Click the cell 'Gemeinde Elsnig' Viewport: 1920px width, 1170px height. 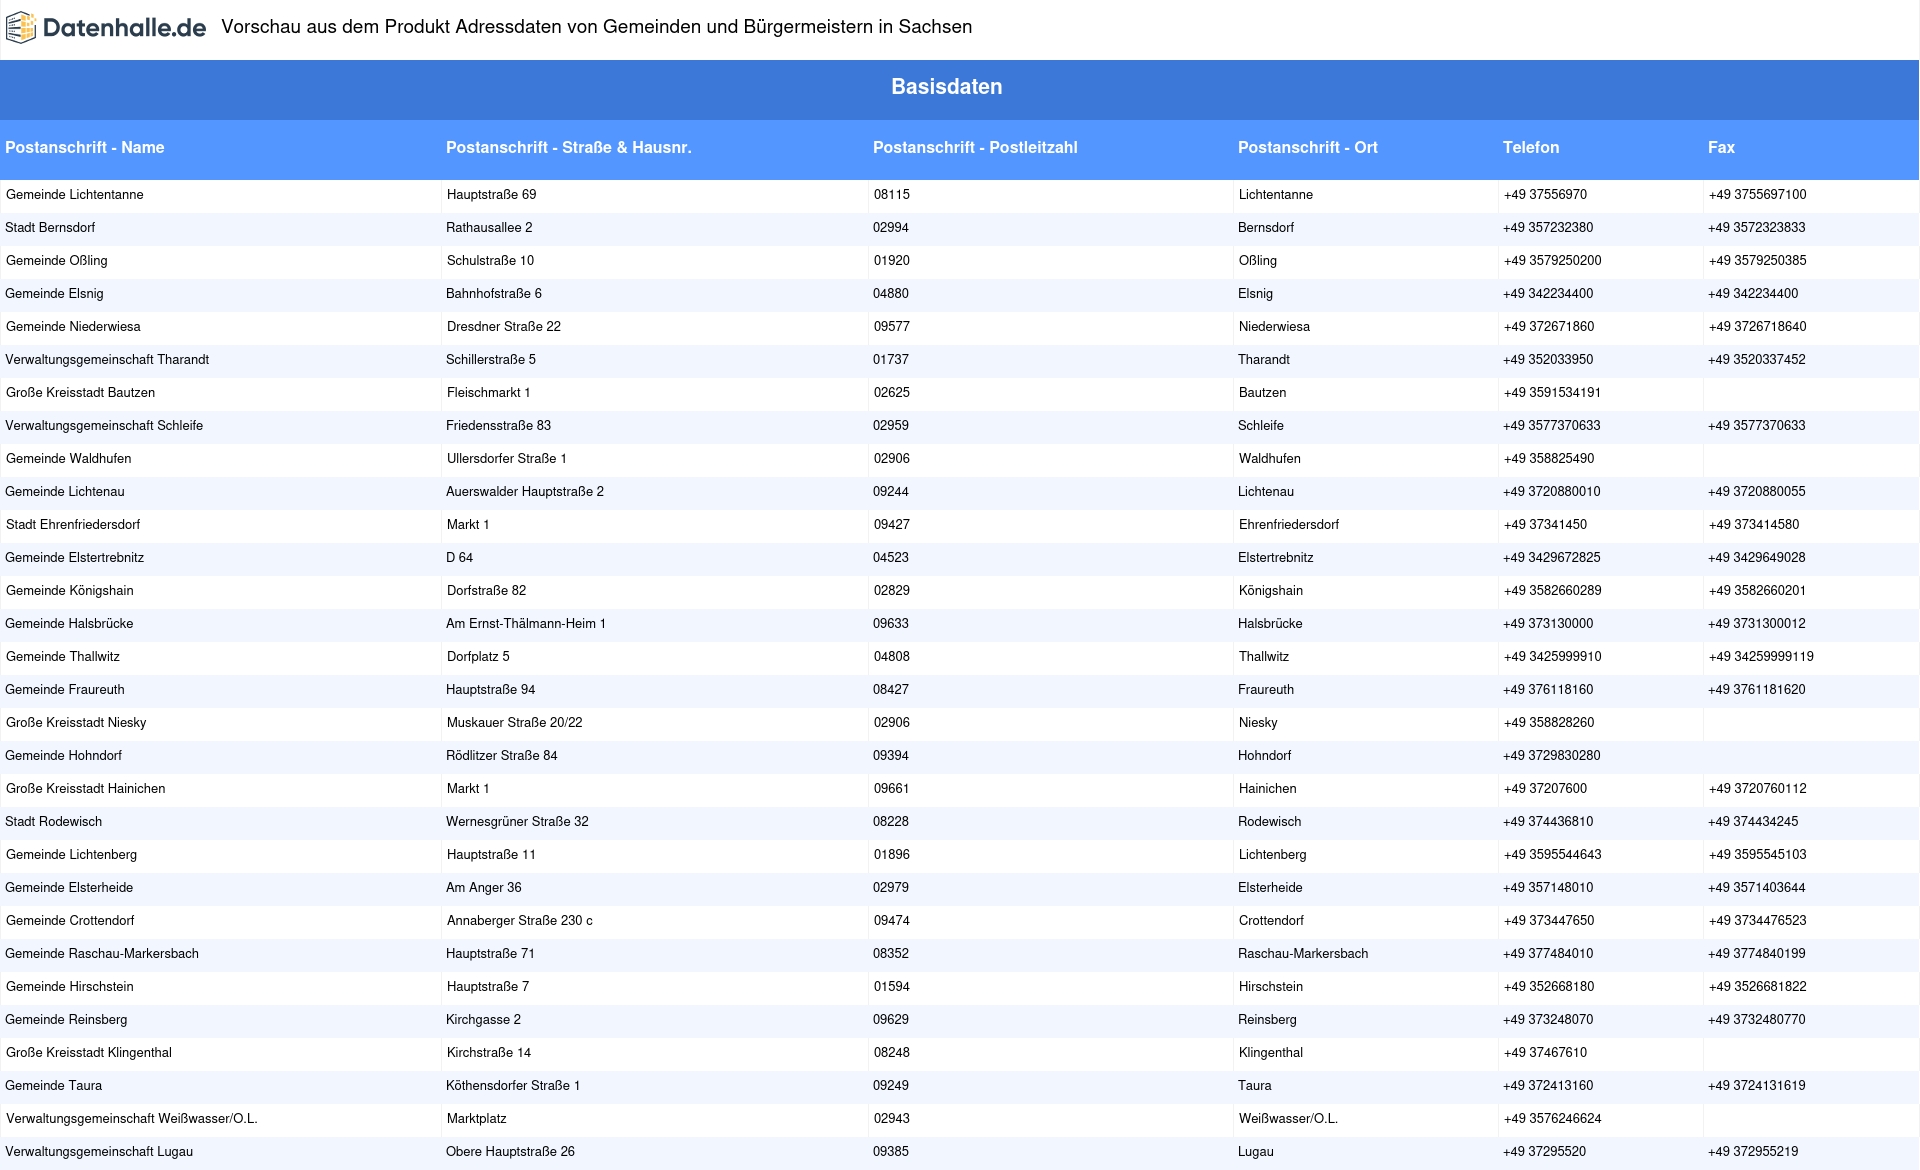pos(54,294)
